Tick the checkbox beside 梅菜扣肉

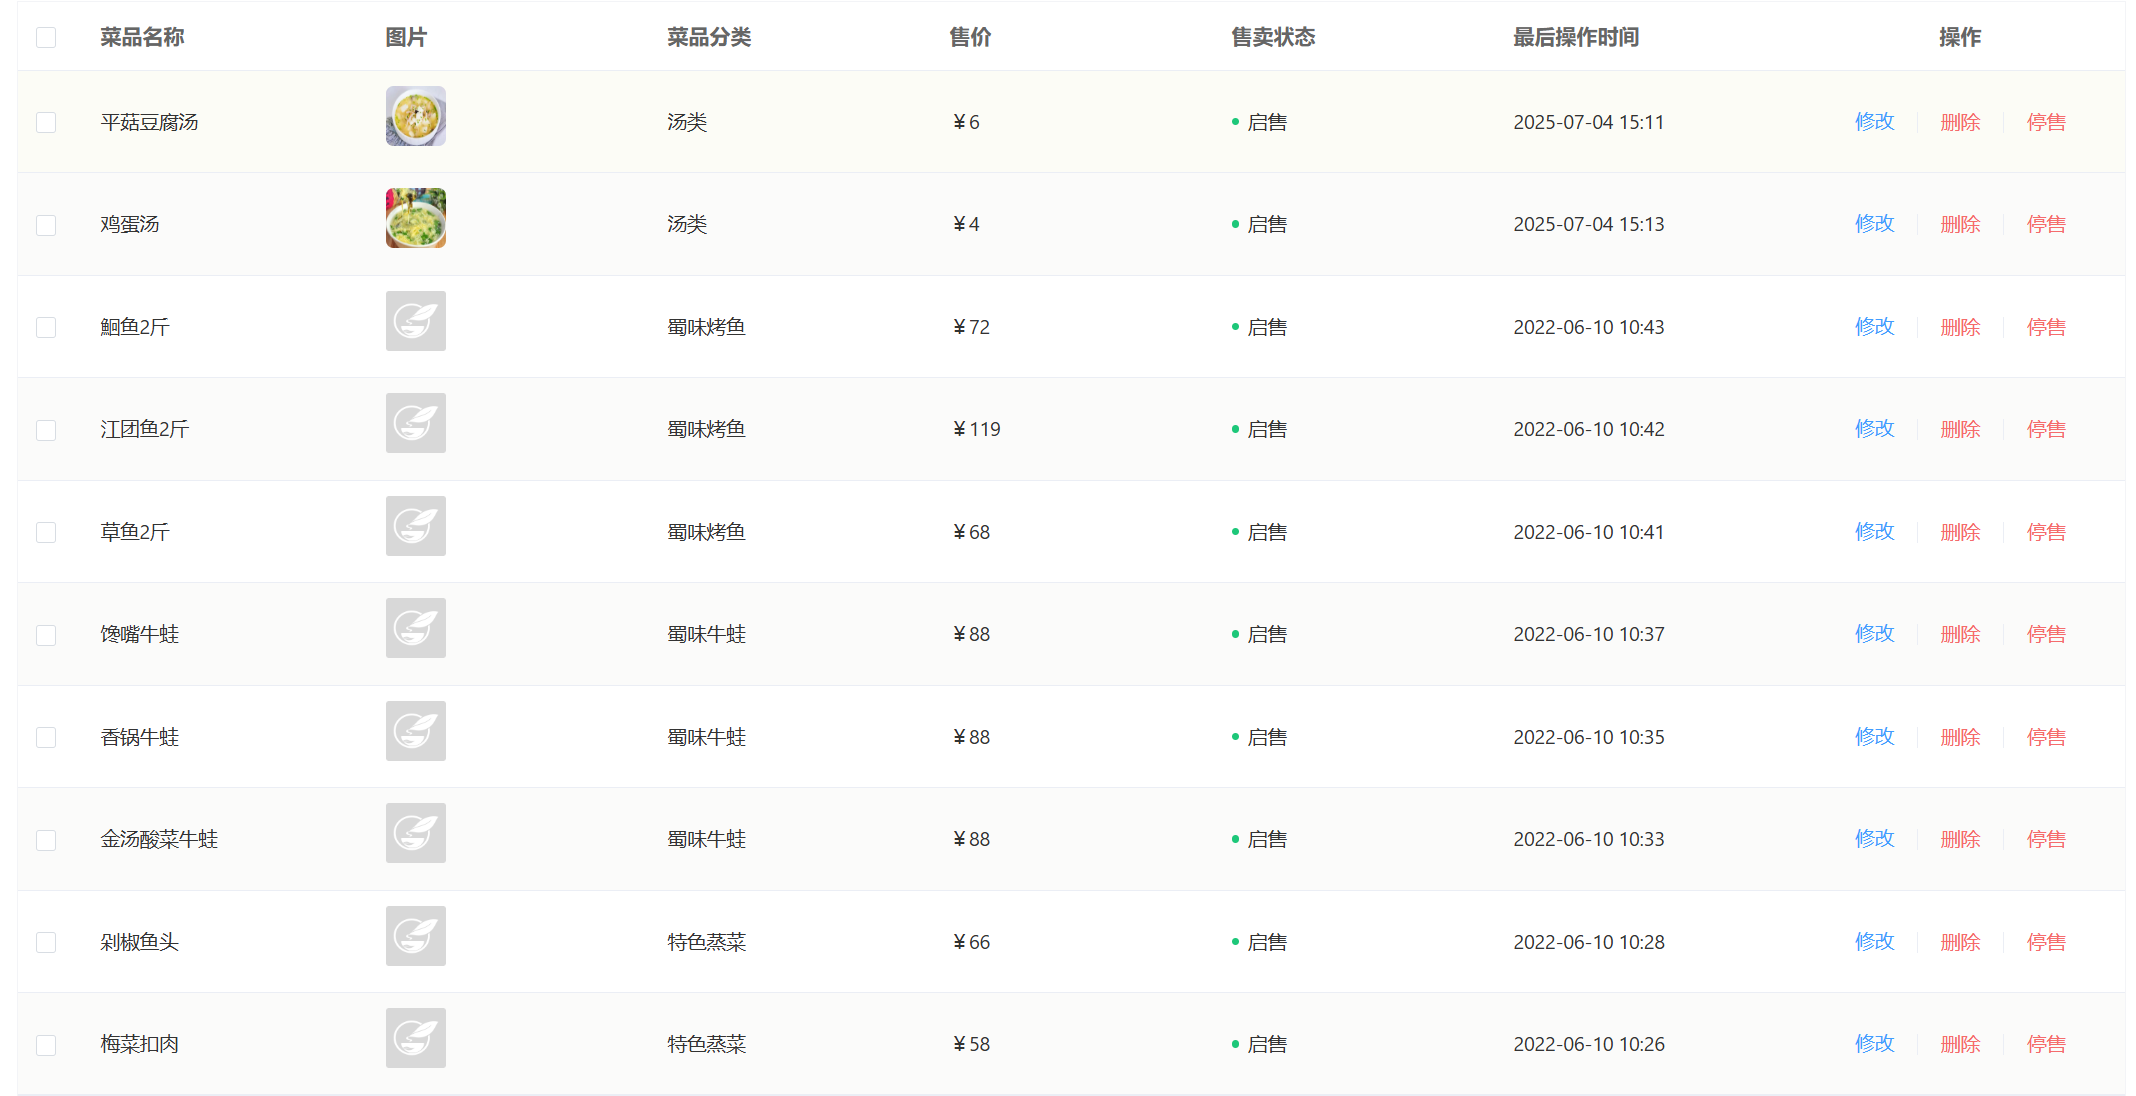[46, 1045]
